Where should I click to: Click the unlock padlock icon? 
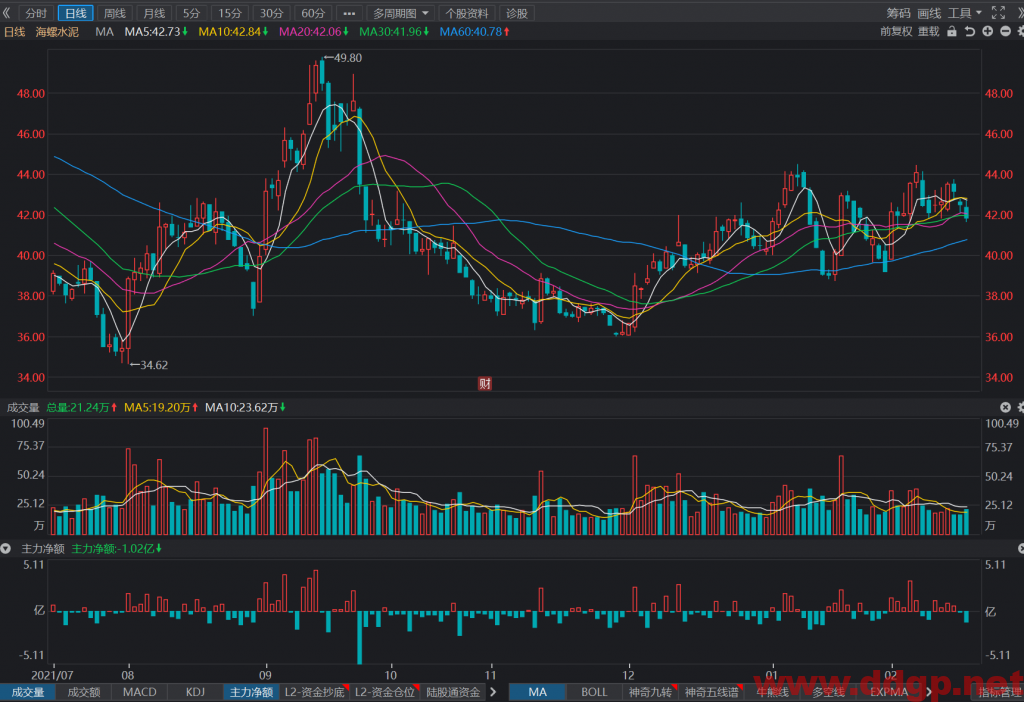pyautogui.click(x=952, y=31)
